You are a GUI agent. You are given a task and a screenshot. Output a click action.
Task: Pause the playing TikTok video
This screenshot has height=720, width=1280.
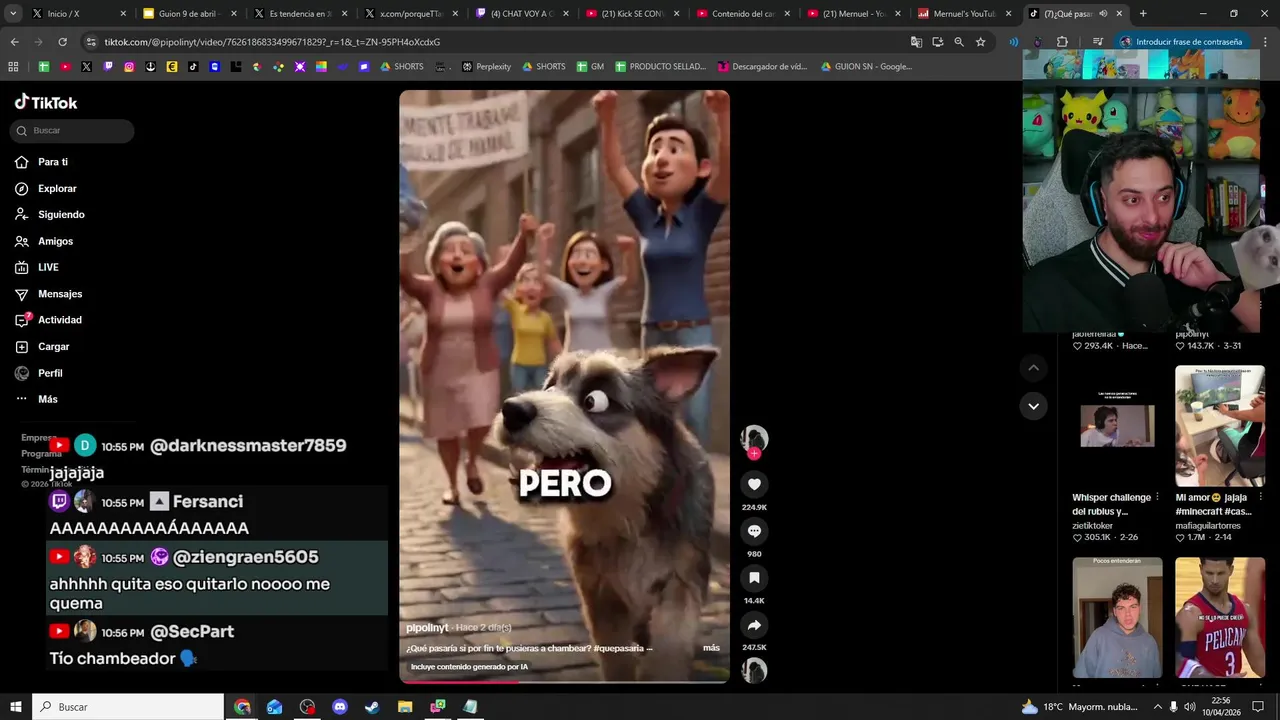tap(564, 386)
